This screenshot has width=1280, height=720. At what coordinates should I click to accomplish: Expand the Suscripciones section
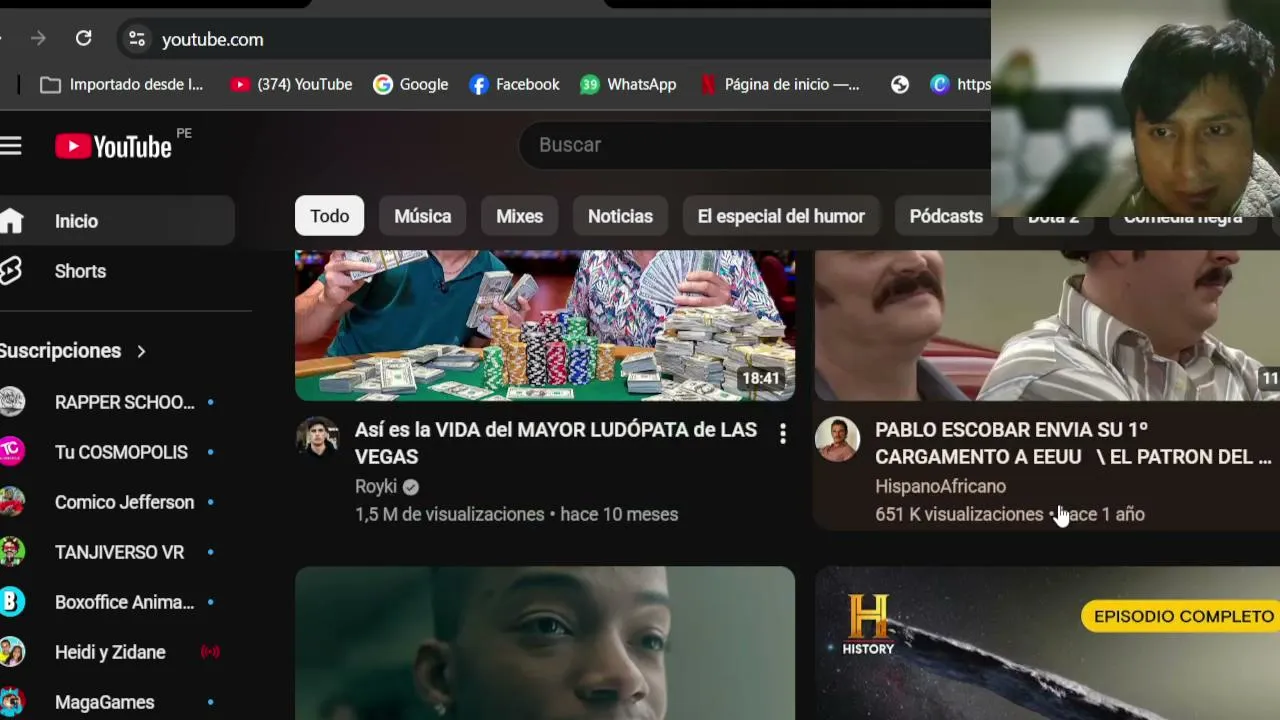(x=73, y=351)
